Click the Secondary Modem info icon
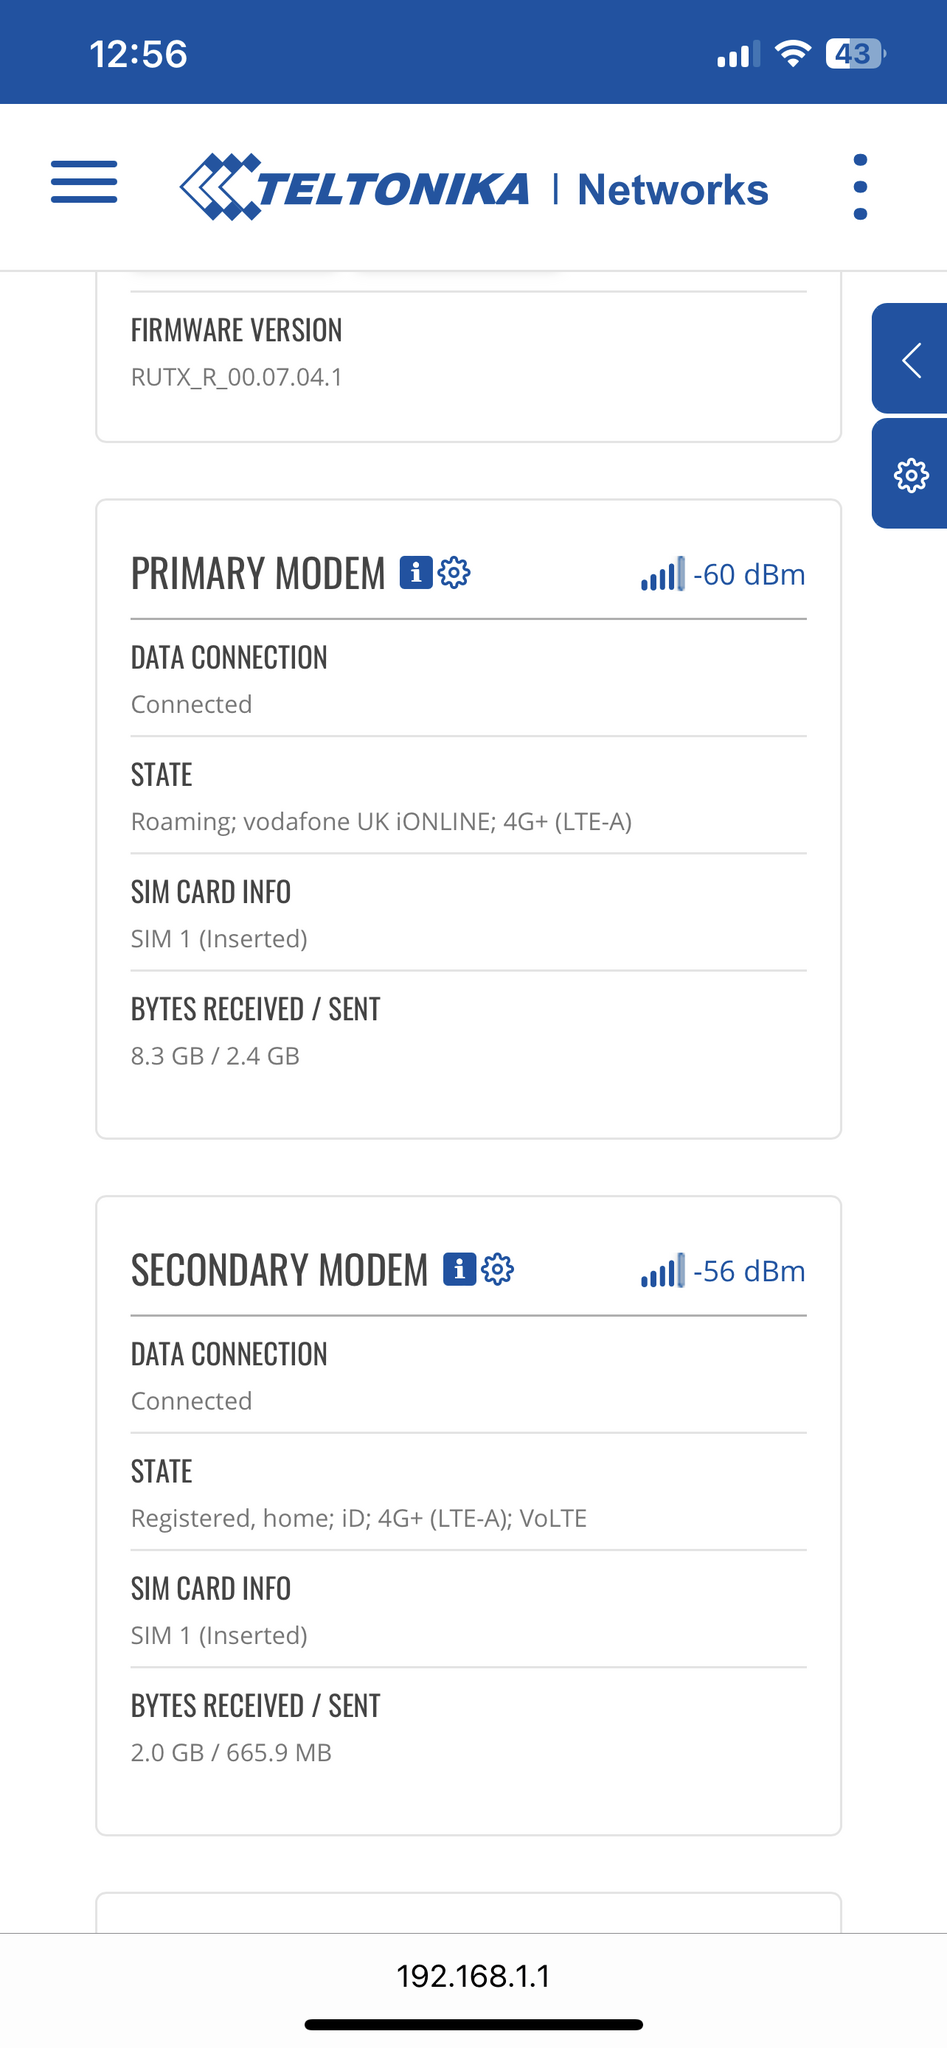Viewport: 947px width, 2048px height. click(x=459, y=1270)
